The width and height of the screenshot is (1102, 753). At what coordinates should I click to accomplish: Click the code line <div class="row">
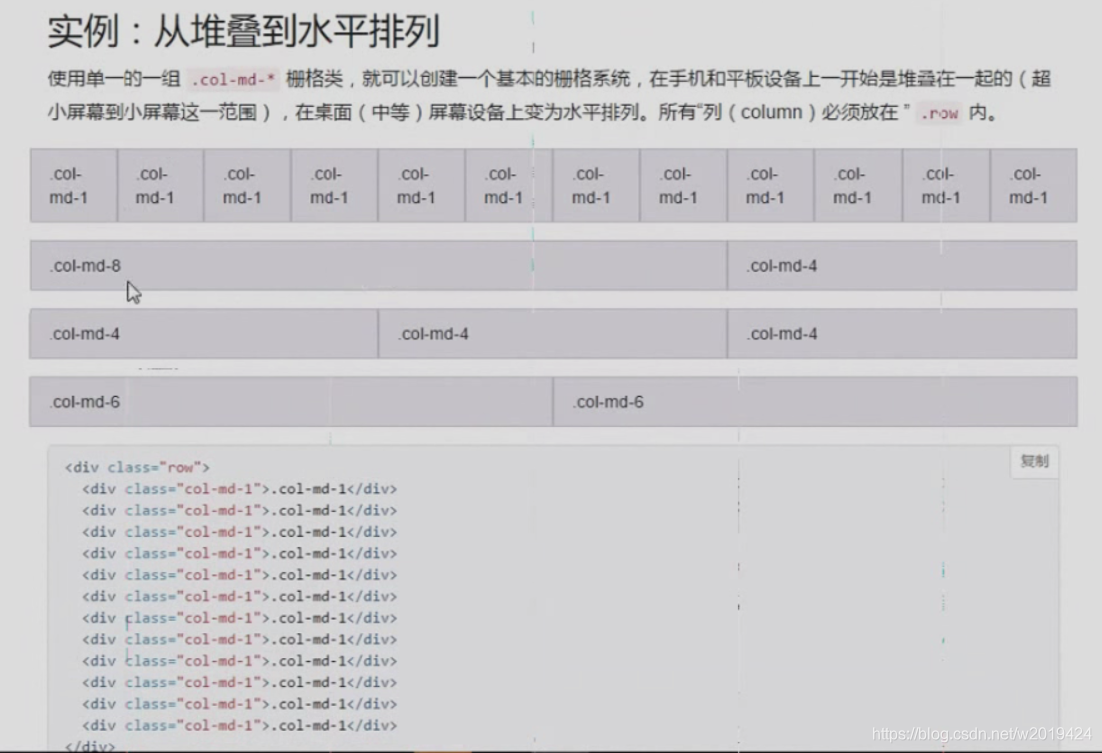coord(137,468)
